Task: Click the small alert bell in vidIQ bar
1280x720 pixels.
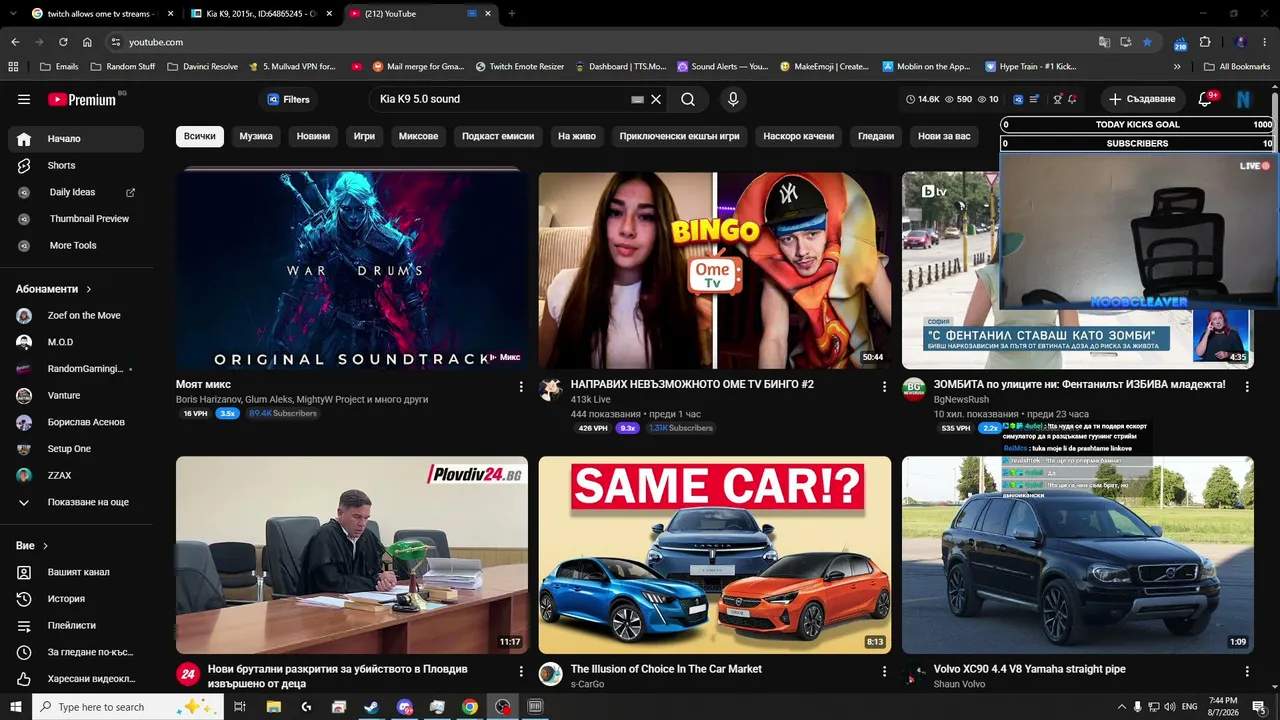Action: (x=1072, y=99)
